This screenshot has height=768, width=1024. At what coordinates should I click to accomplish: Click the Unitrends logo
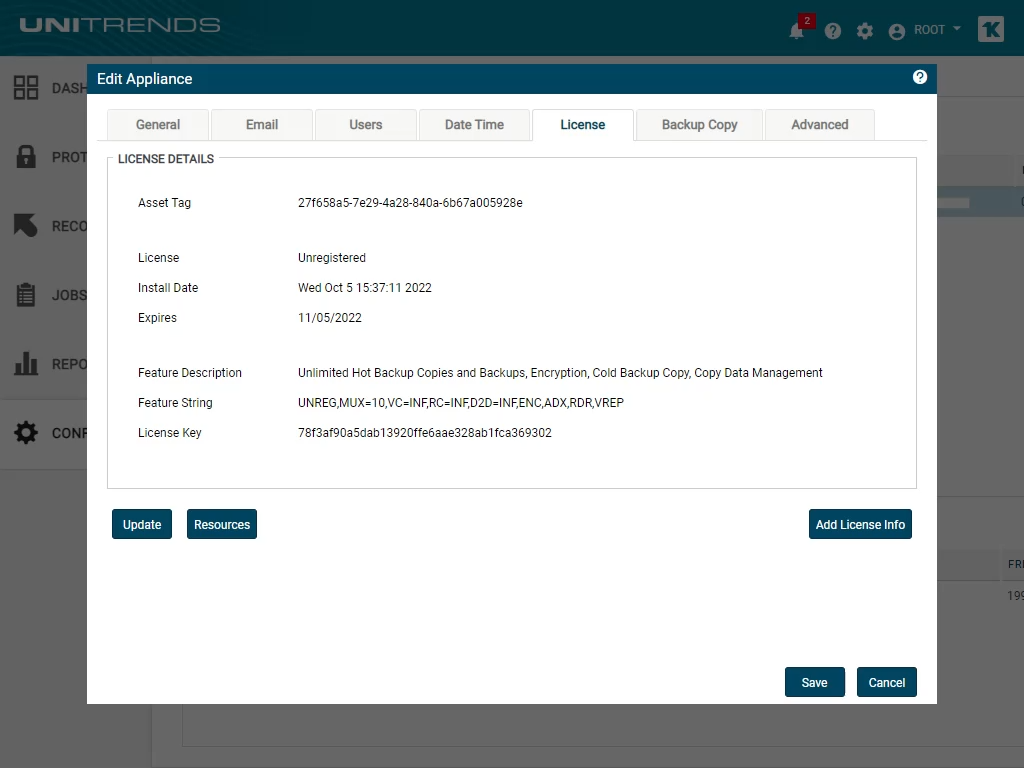pyautogui.click(x=120, y=25)
